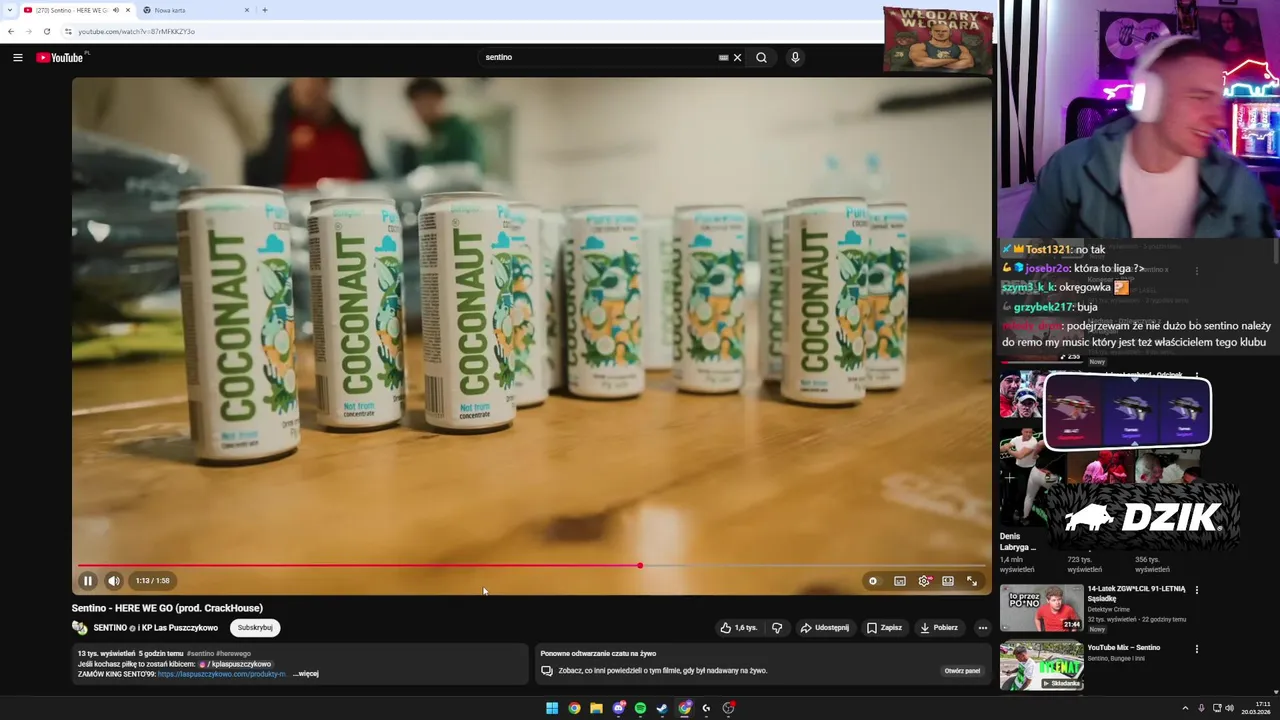1280x720 pixels.
Task: Enter fullscreen mode
Action: click(972, 581)
